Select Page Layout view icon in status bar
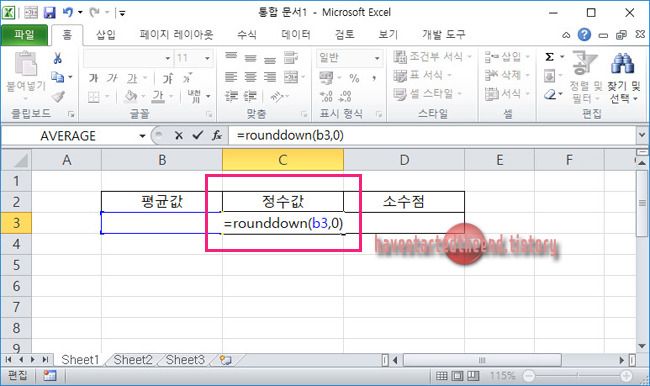This screenshot has width=650, height=386. click(457, 376)
